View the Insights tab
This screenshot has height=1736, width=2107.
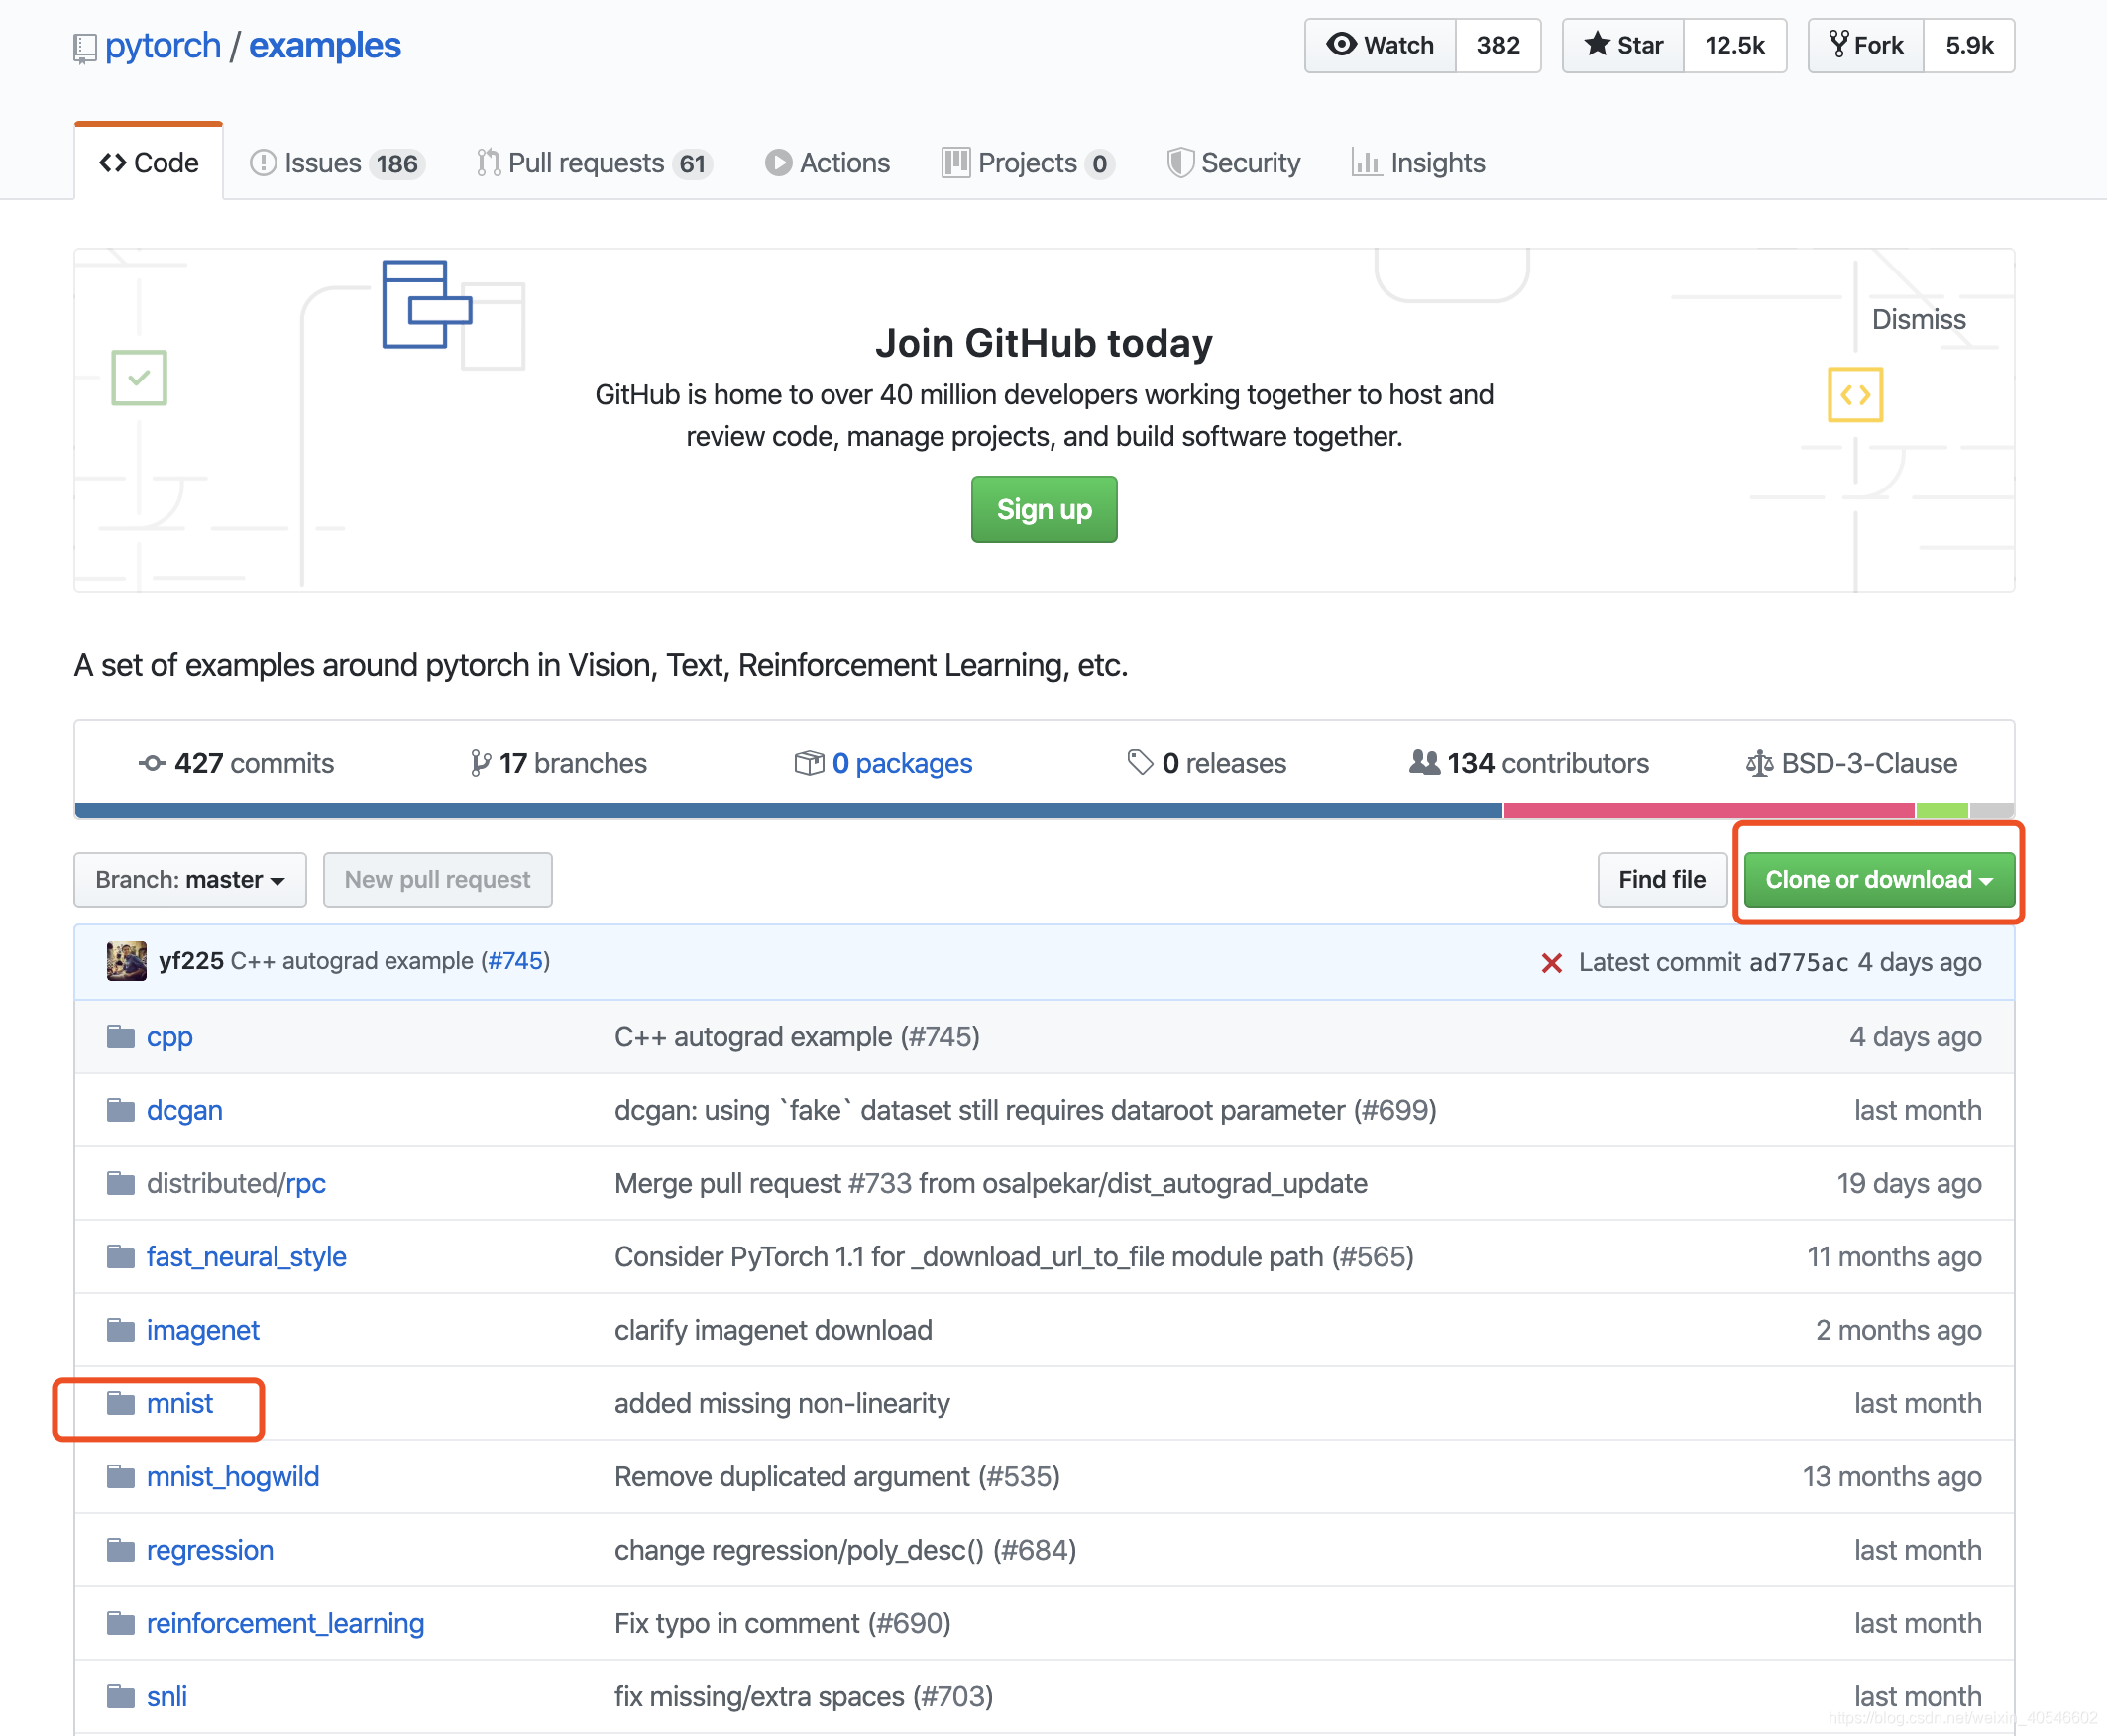pyautogui.click(x=1418, y=163)
